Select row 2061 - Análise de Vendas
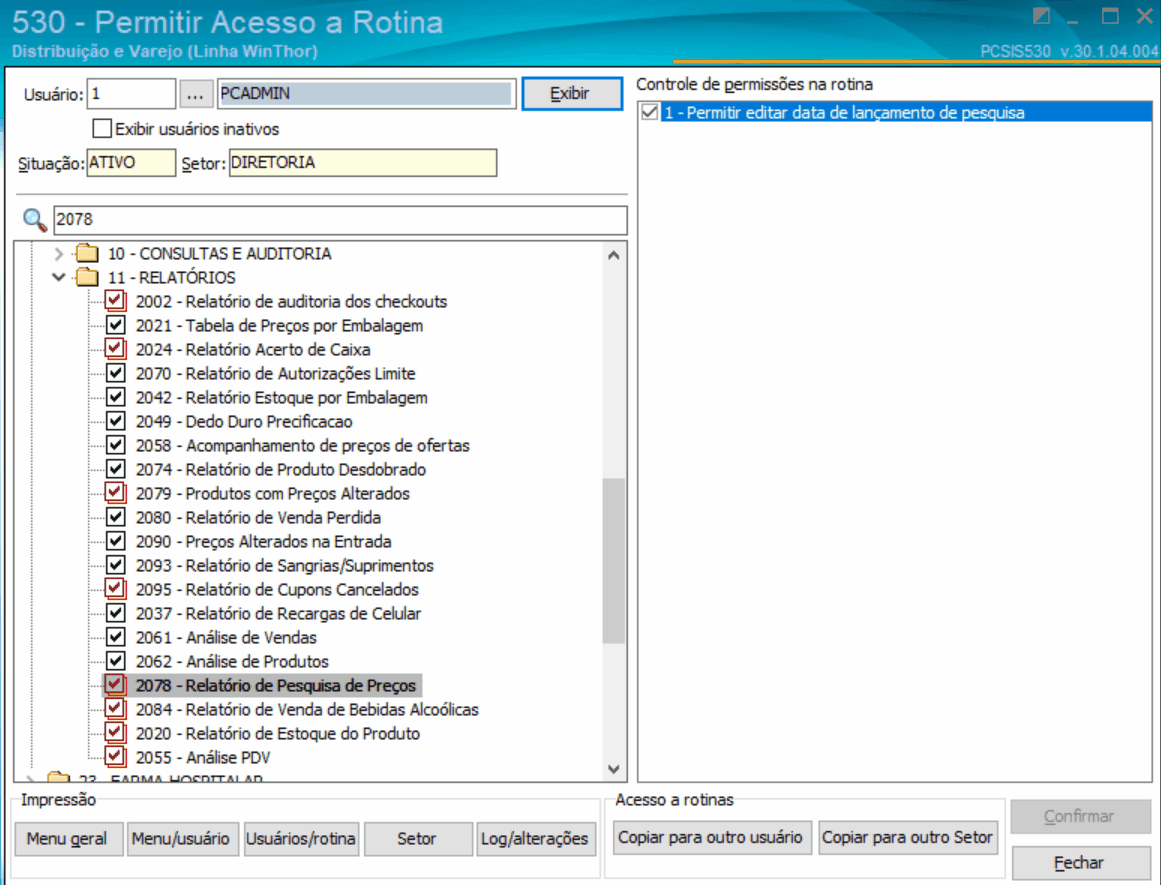 [226, 638]
